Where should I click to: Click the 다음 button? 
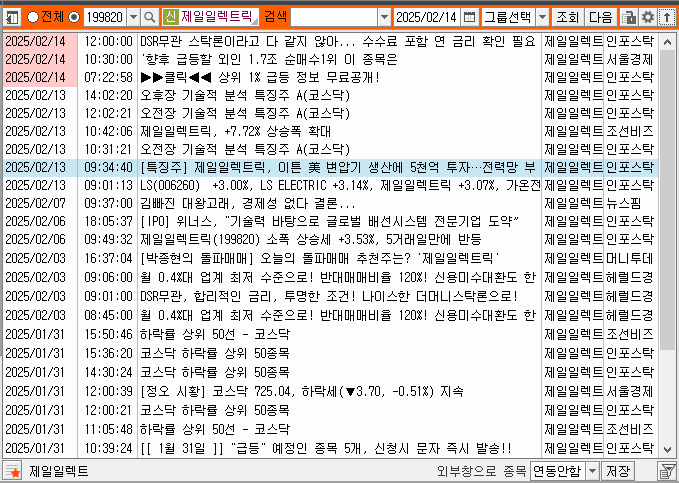point(601,17)
